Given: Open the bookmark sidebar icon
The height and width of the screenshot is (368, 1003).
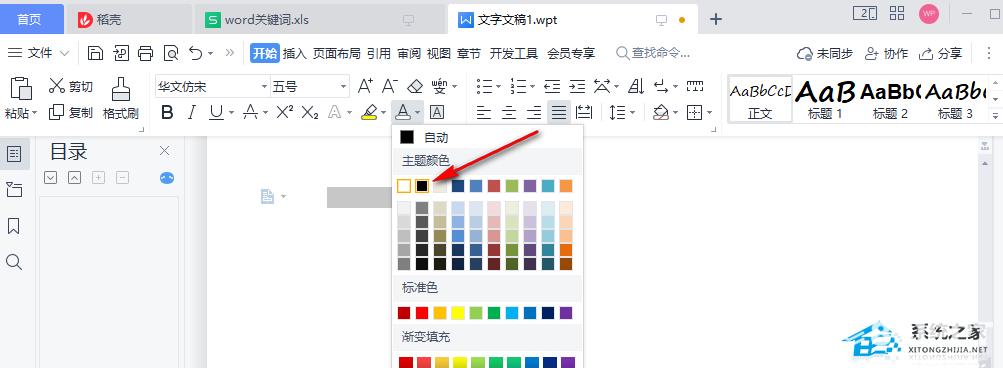Looking at the screenshot, I should pyautogui.click(x=13, y=226).
